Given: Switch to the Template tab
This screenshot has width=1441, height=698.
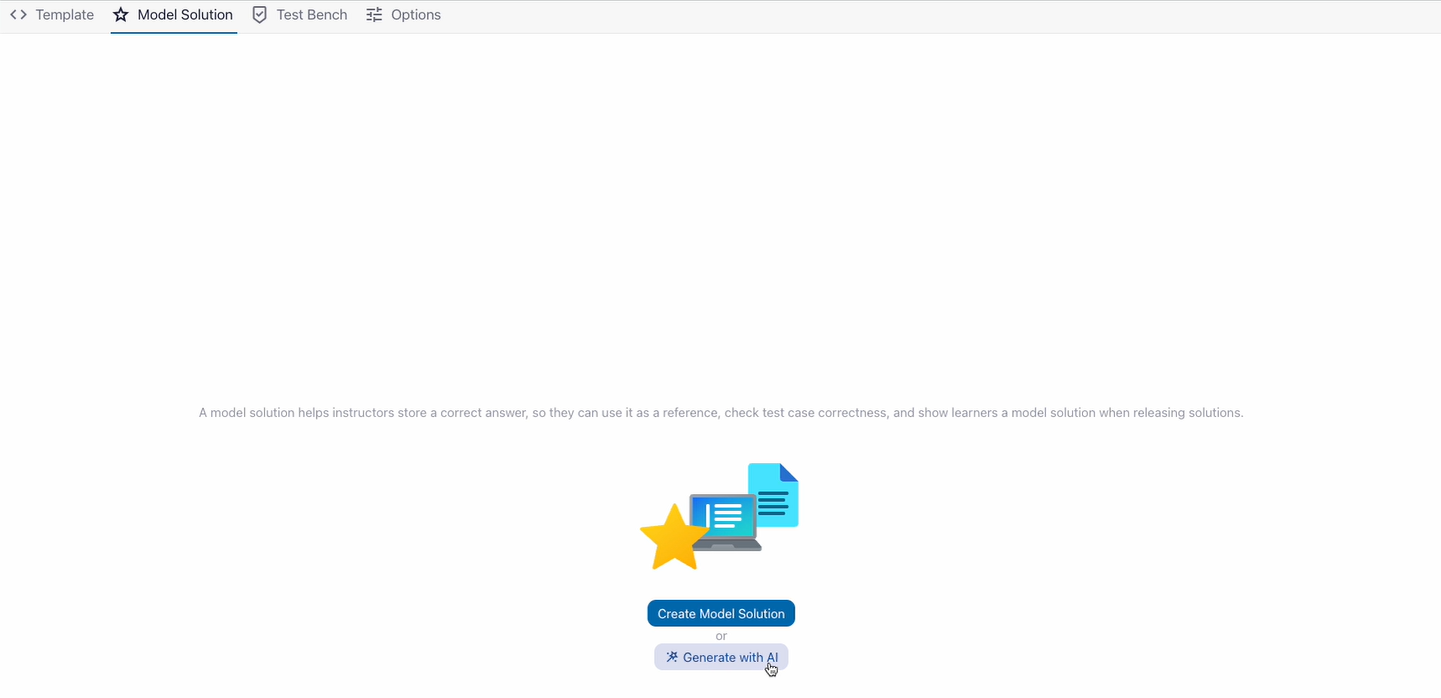Looking at the screenshot, I should click(64, 14).
